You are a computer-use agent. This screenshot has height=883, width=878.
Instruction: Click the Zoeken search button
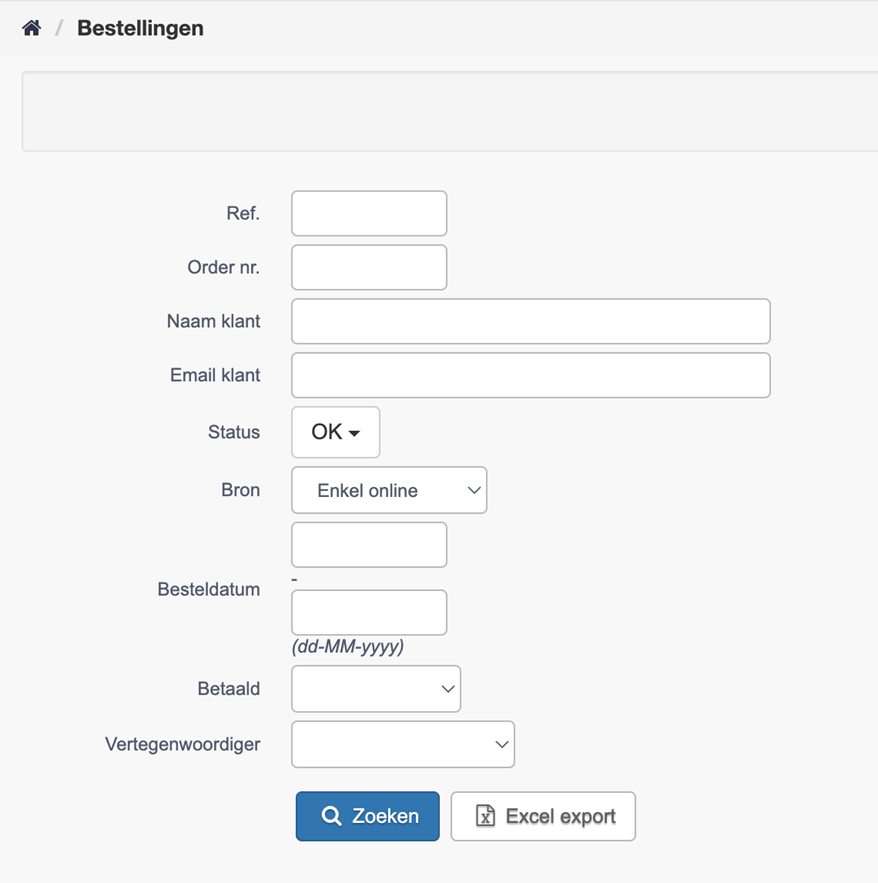368,817
